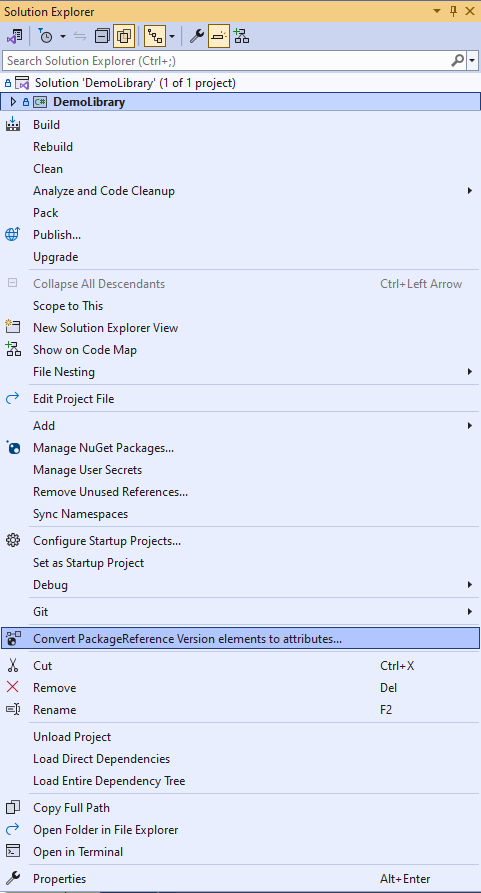Open Analyze and Code Cleanup submenu
The height and width of the screenshot is (893, 481).
click(x=240, y=191)
